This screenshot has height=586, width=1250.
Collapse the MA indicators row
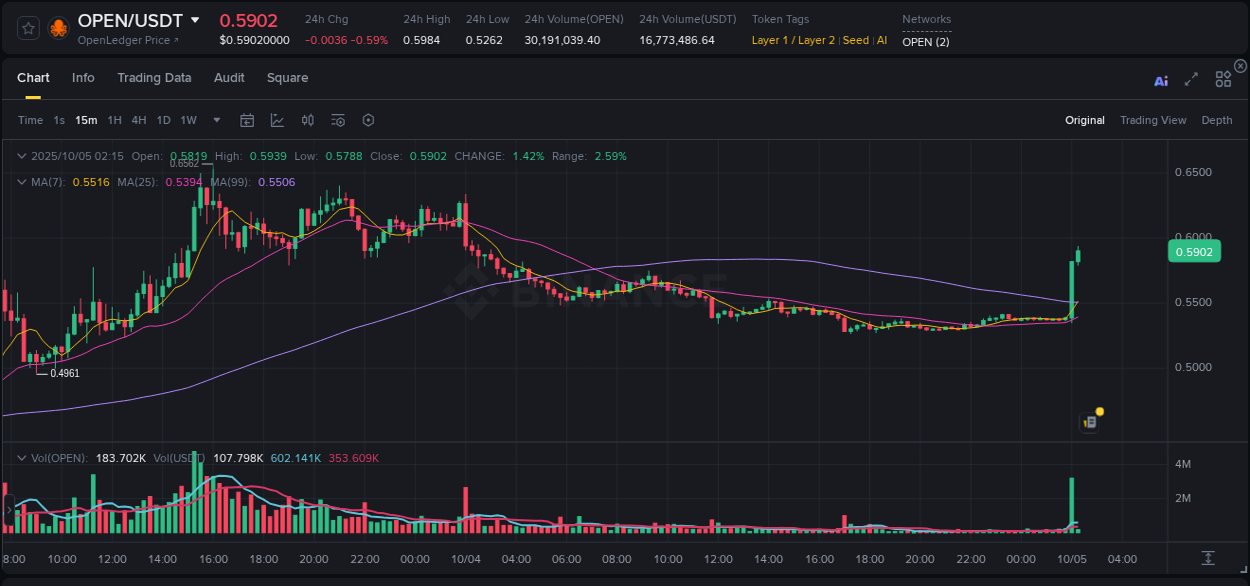click(x=20, y=182)
